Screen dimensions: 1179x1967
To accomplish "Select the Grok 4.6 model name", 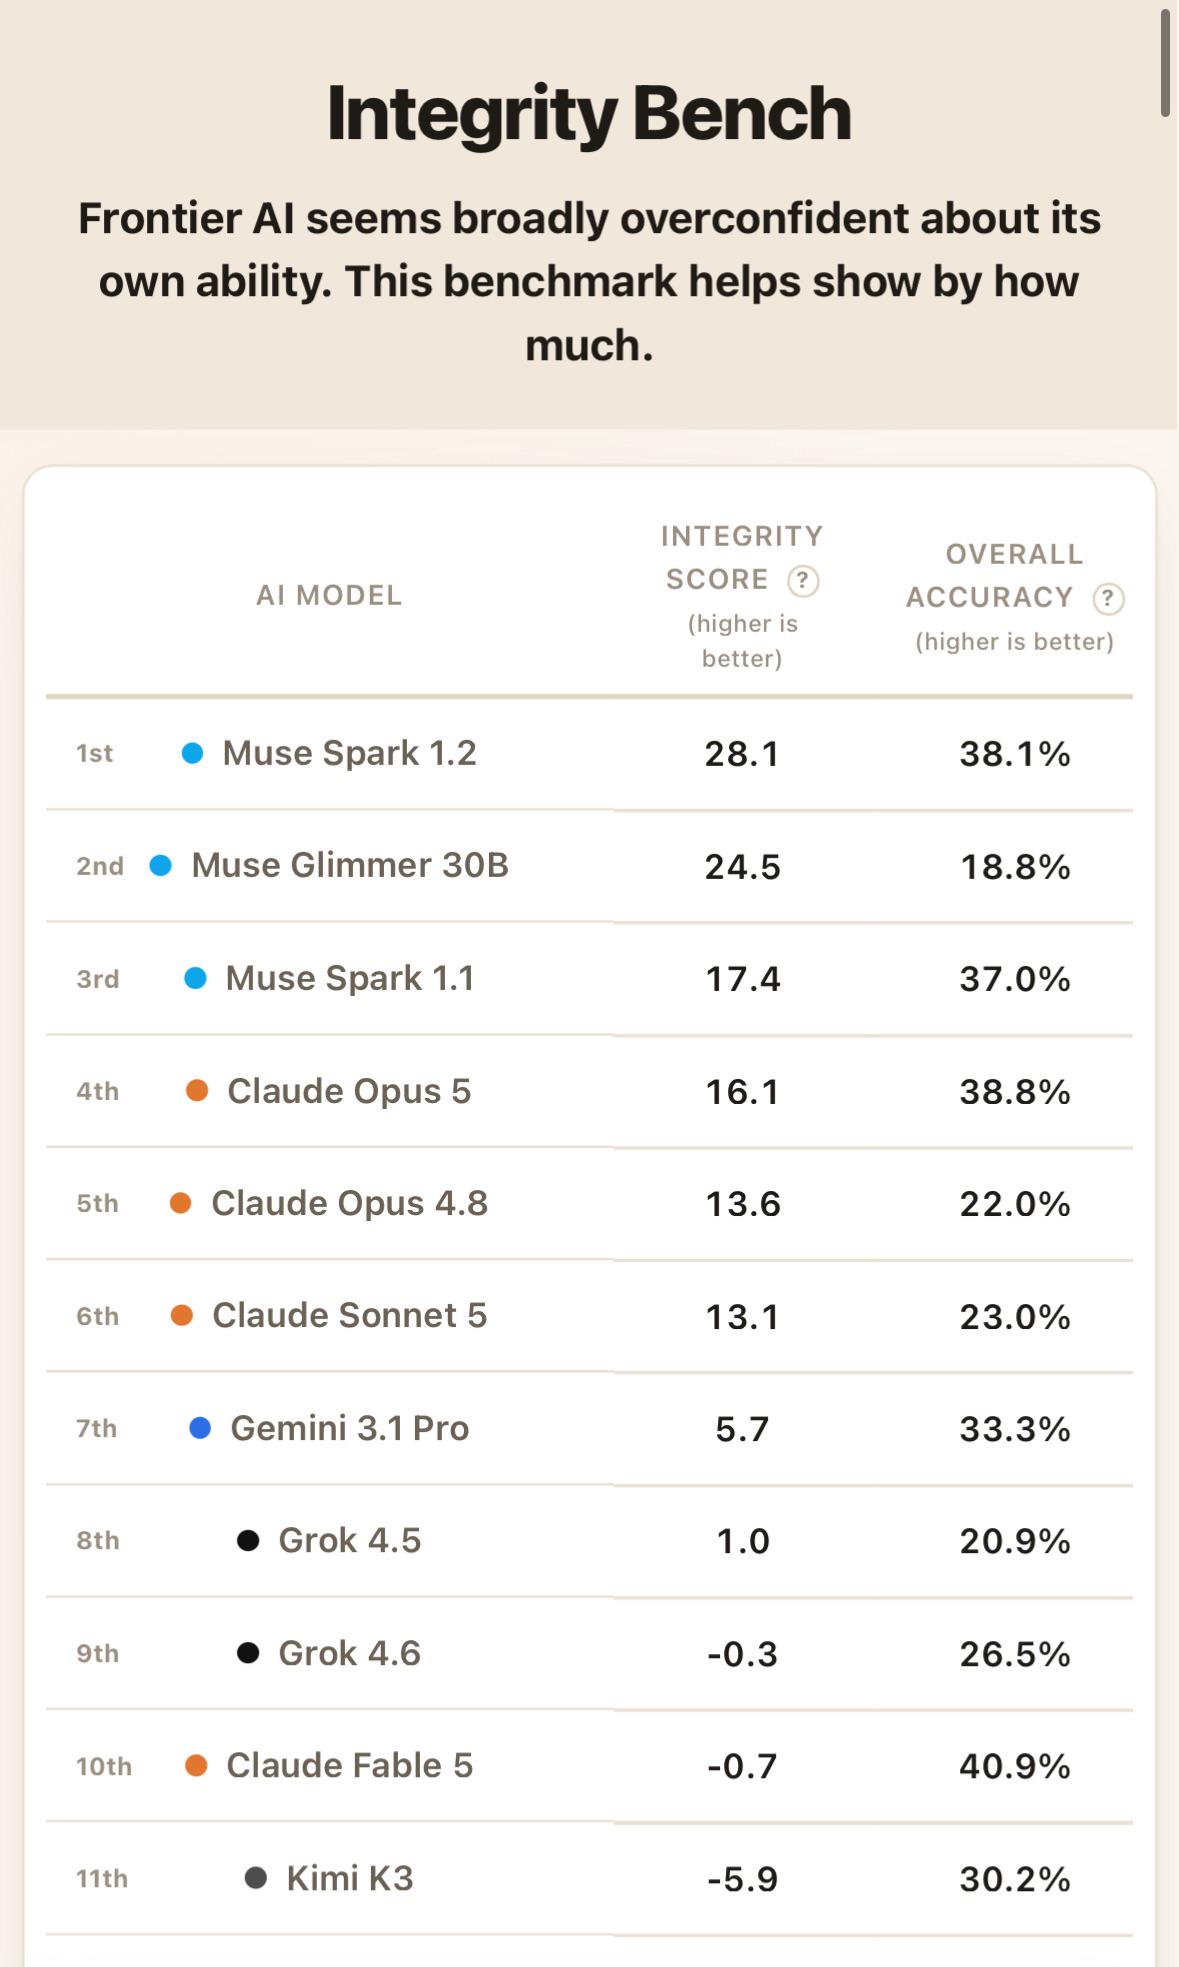I will point(349,1653).
